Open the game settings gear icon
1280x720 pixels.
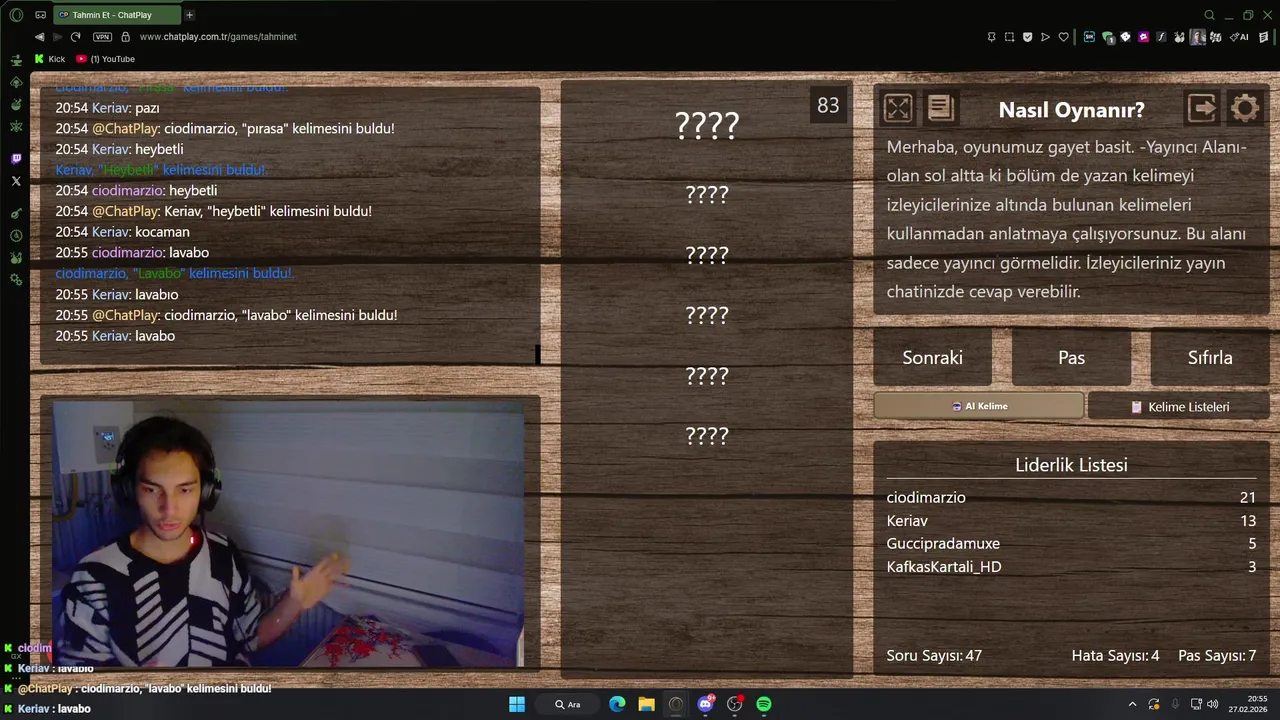coord(1245,108)
